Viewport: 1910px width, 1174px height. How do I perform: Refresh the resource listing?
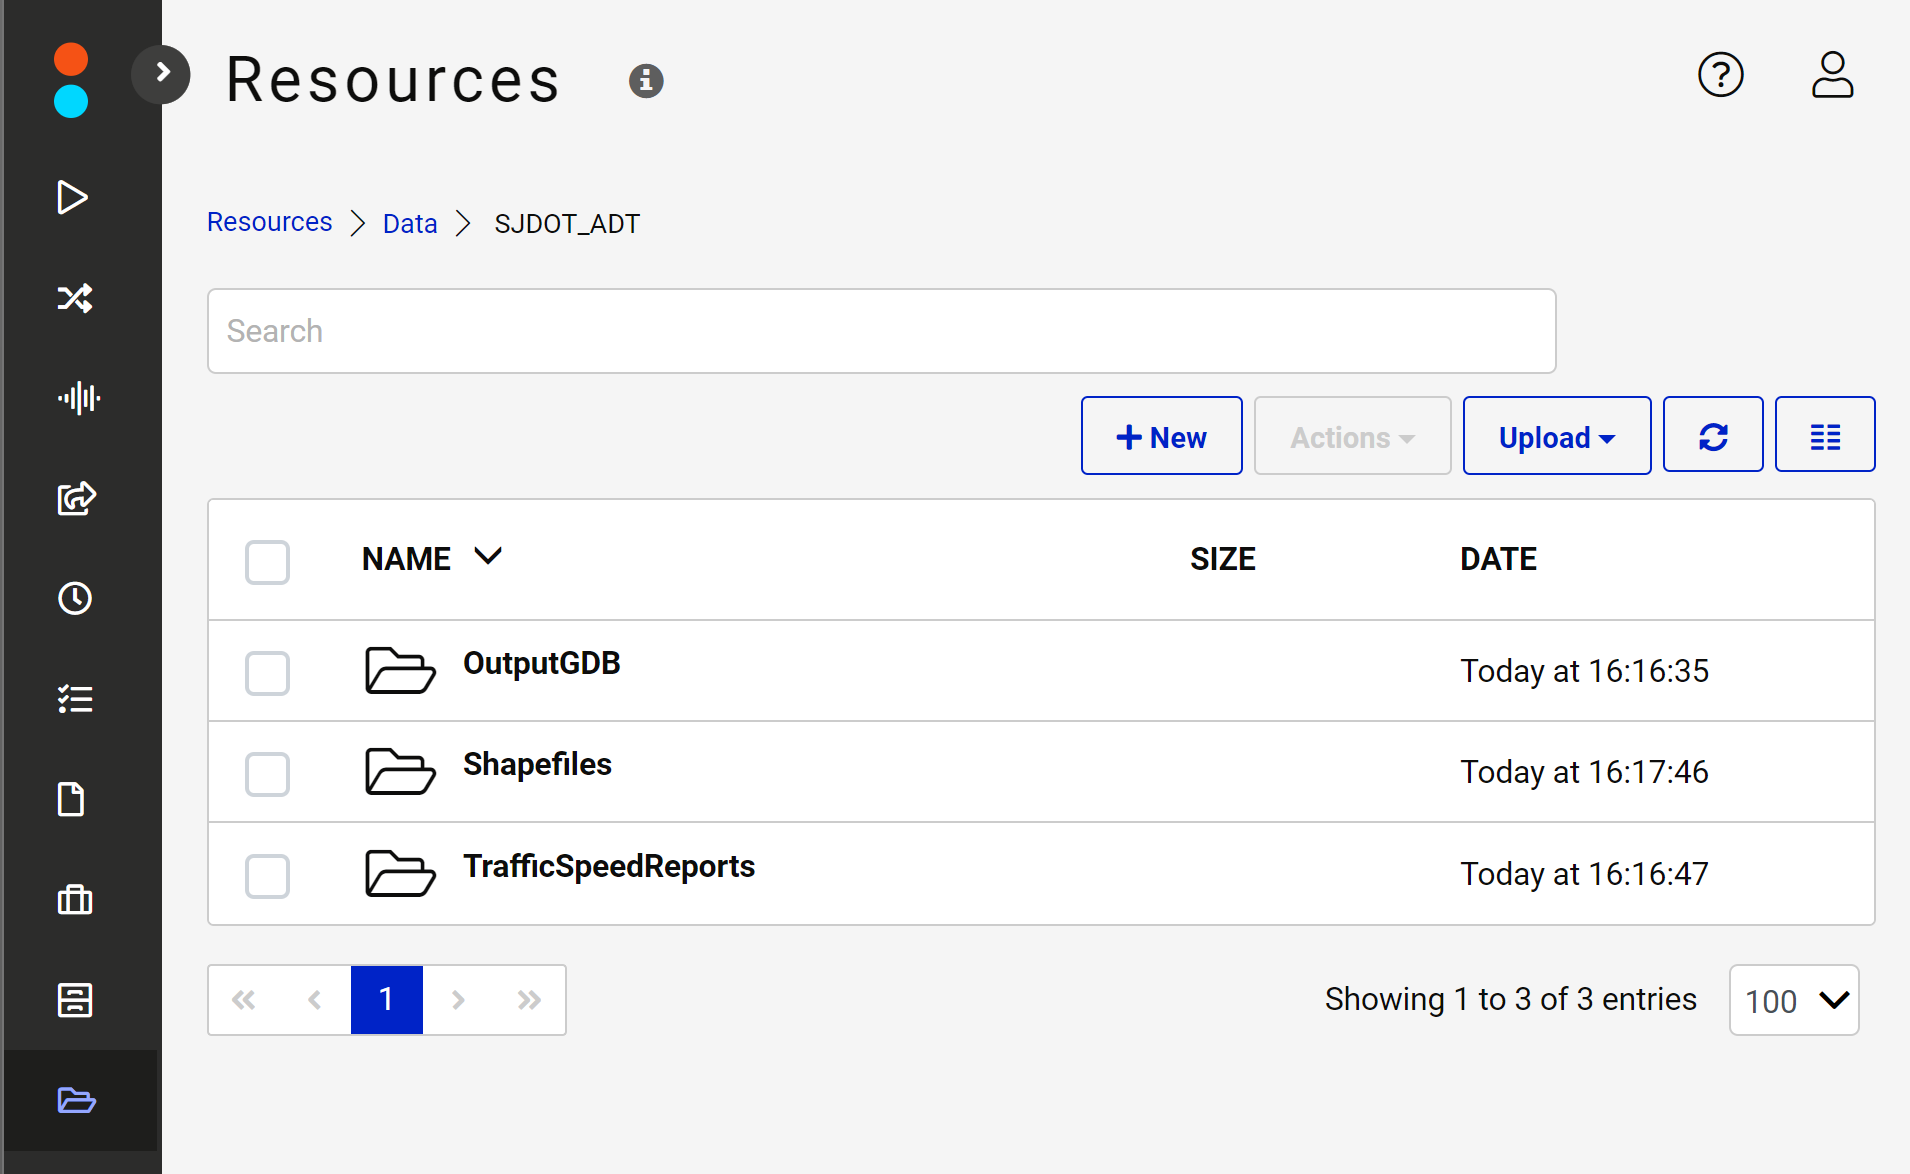(1713, 435)
